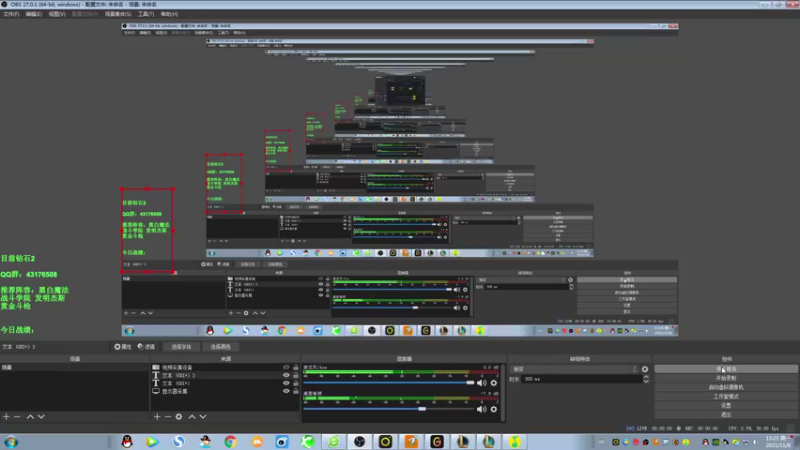Click 工作室模式 studio mode button
The height and width of the screenshot is (450, 800).
pyautogui.click(x=726, y=396)
